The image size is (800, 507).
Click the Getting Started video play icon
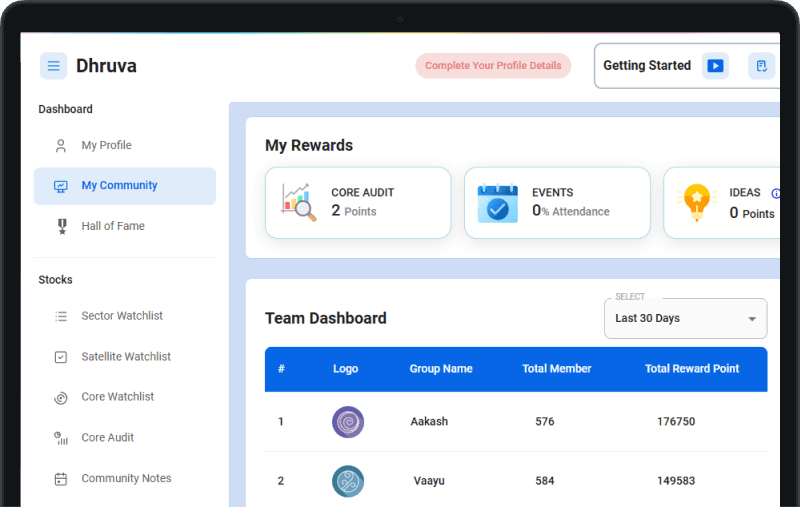[715, 66]
